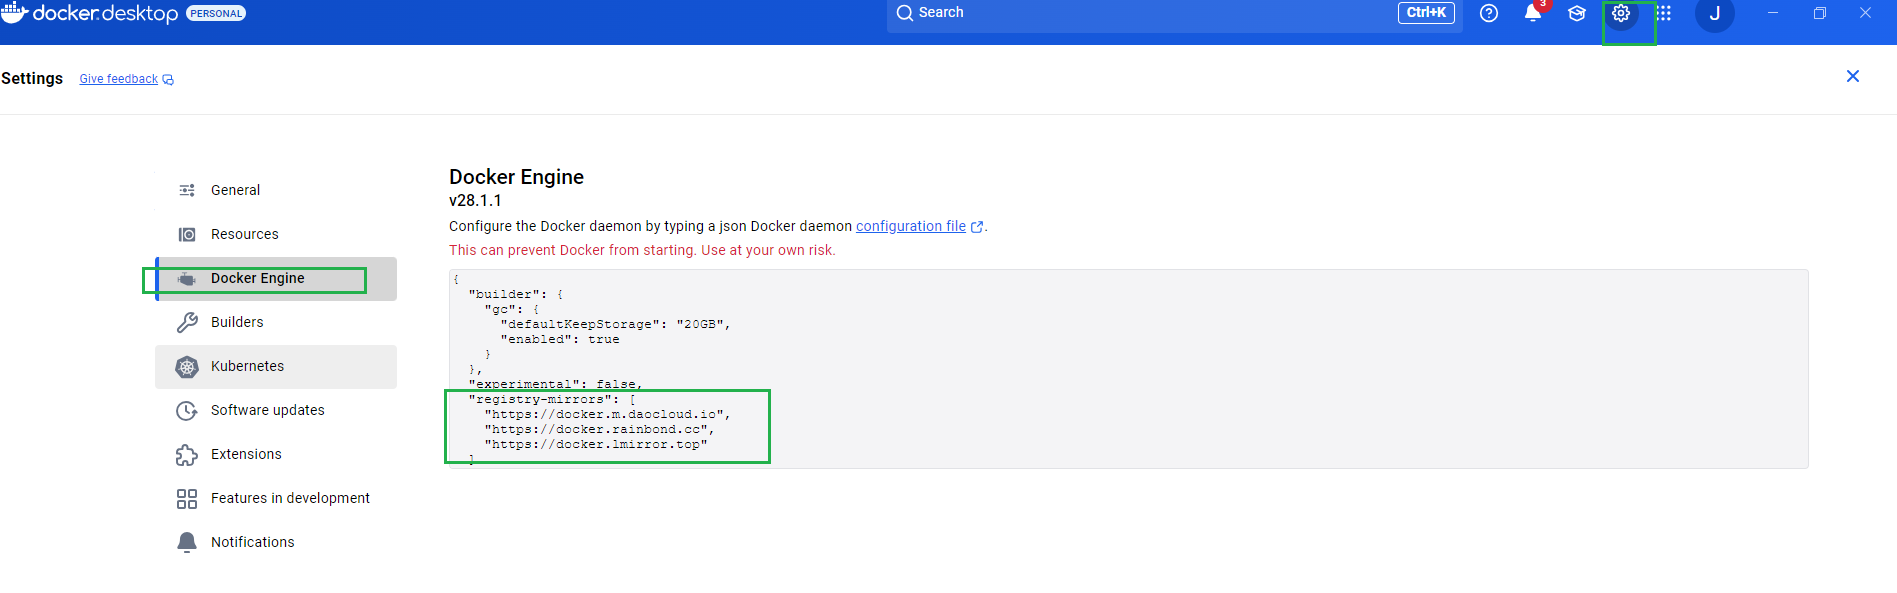Click the Features in development grid icon
Image resolution: width=1897 pixels, height=593 pixels.
(187, 499)
